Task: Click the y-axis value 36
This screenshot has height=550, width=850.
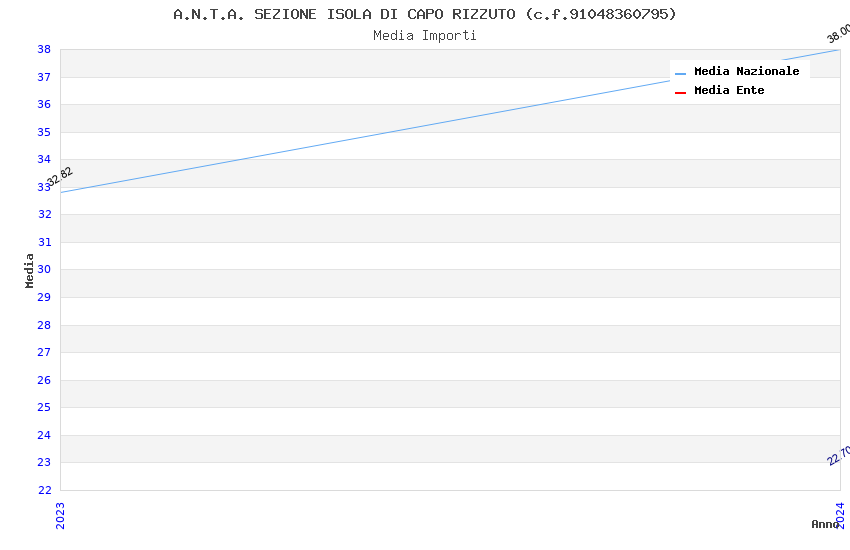Action: [x=44, y=104]
